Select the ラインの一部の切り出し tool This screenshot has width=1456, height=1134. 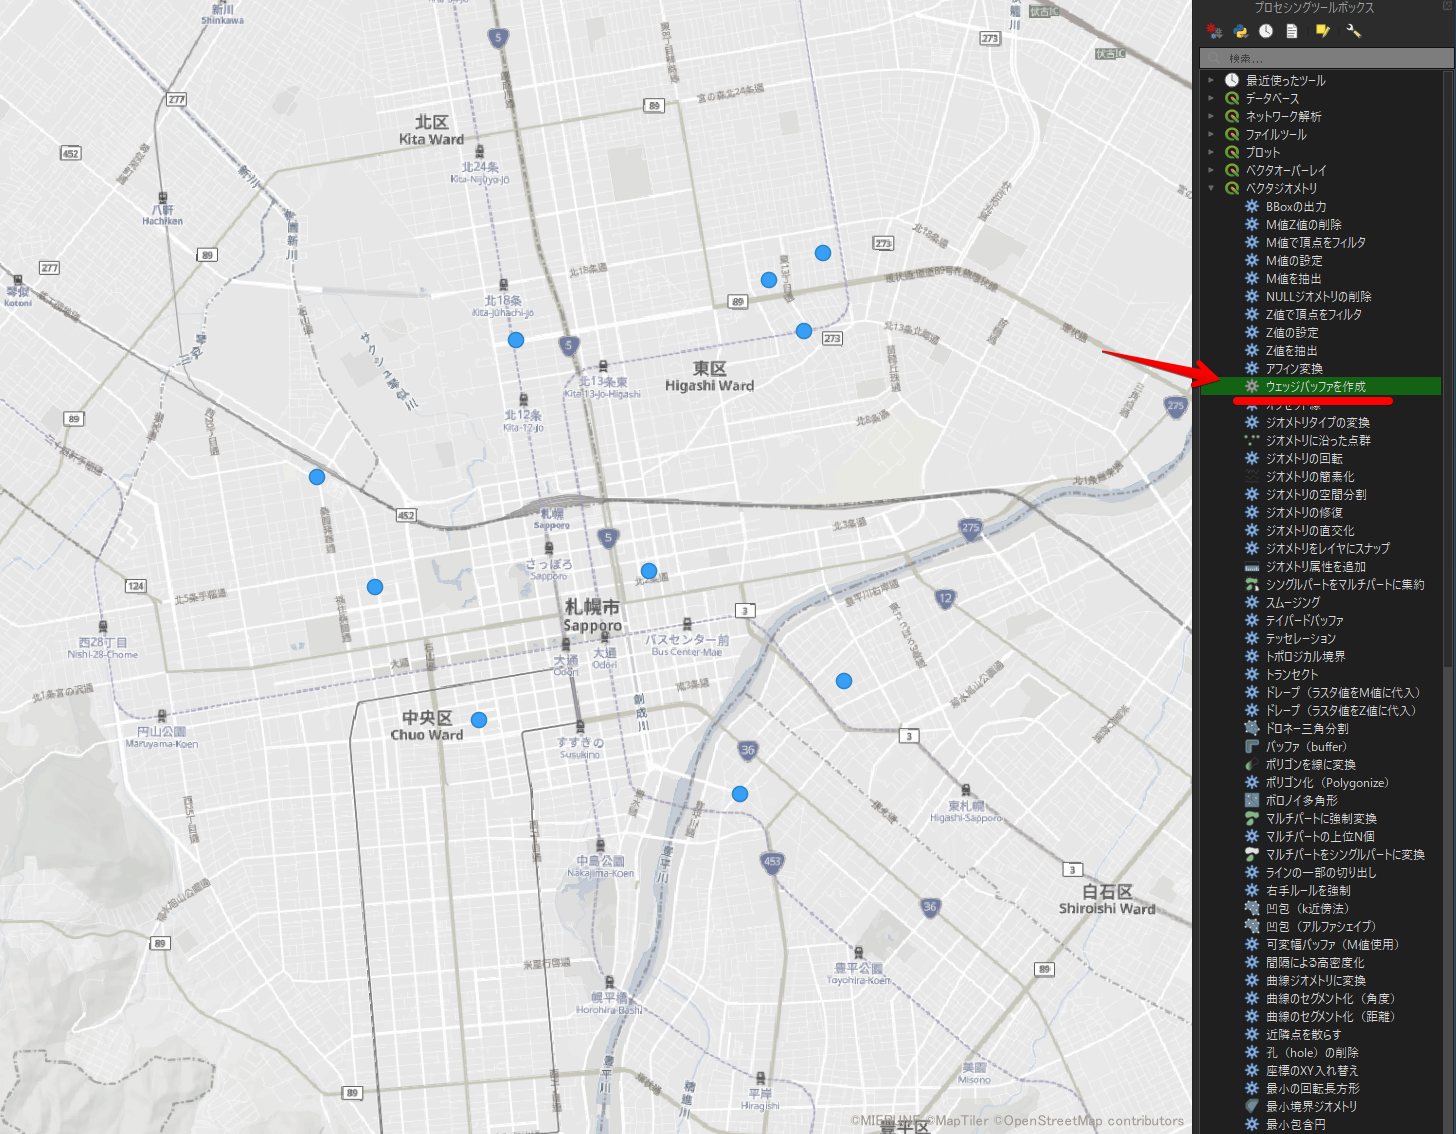1321,873
